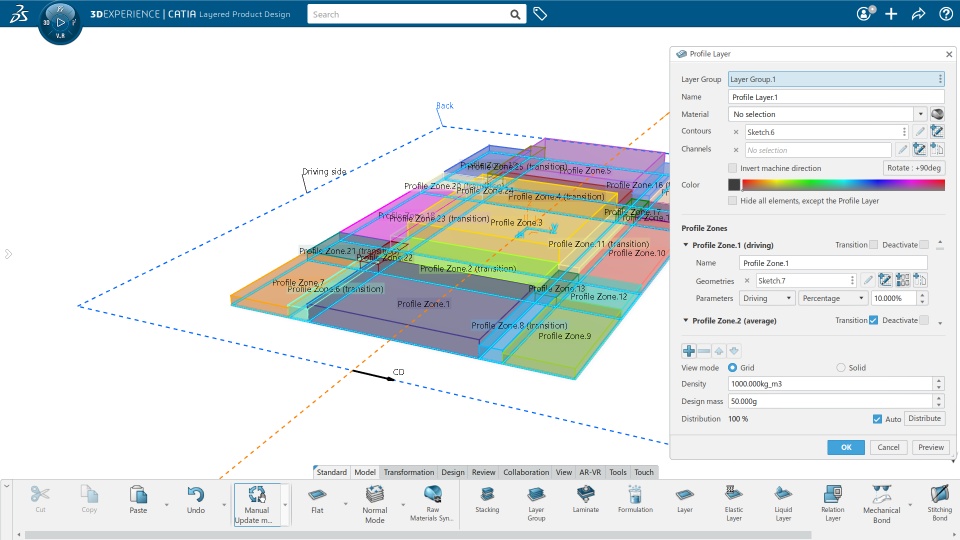Click the dark color swatch
Viewport: 960px width, 540px height.
click(x=734, y=184)
